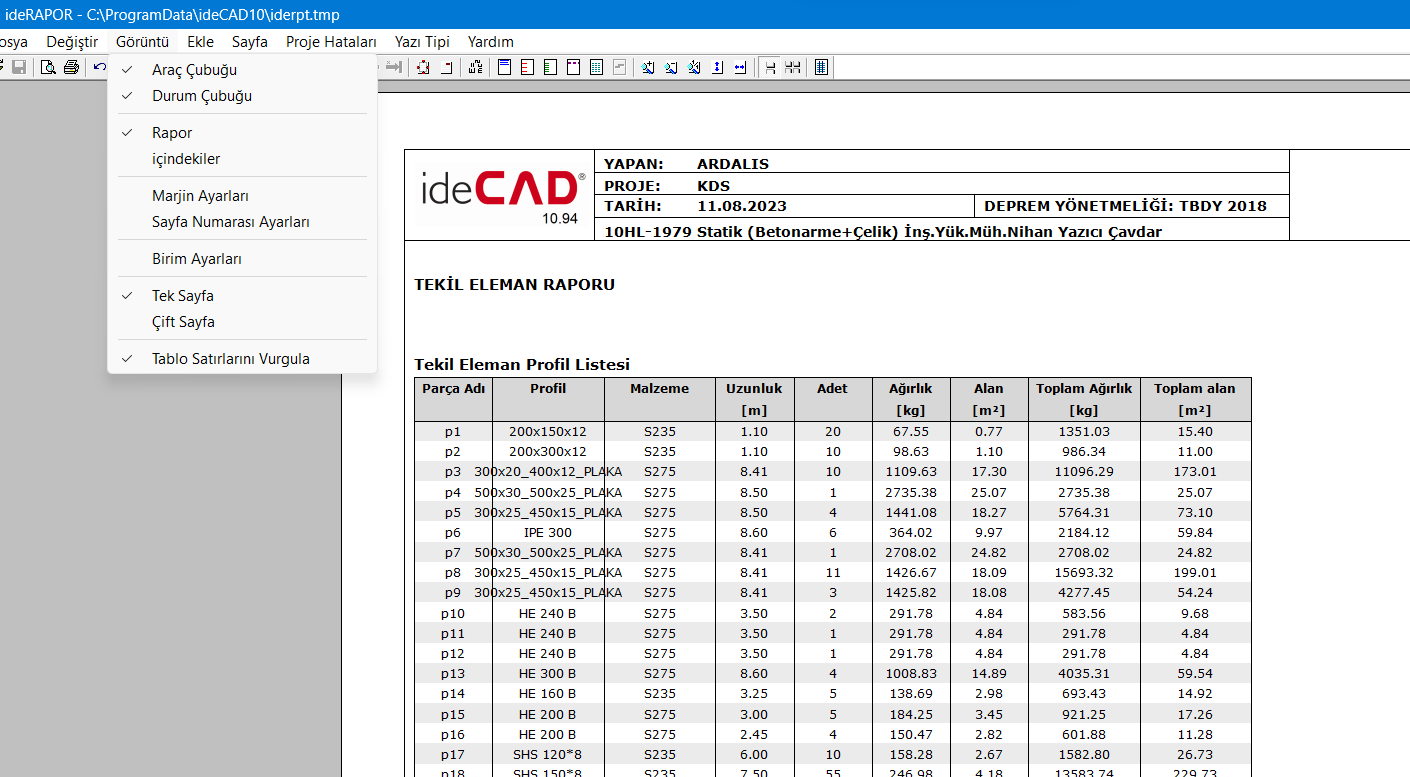This screenshot has height=777, width=1410.
Task: Click the page icon with purple dashed top
Action: coord(574,67)
